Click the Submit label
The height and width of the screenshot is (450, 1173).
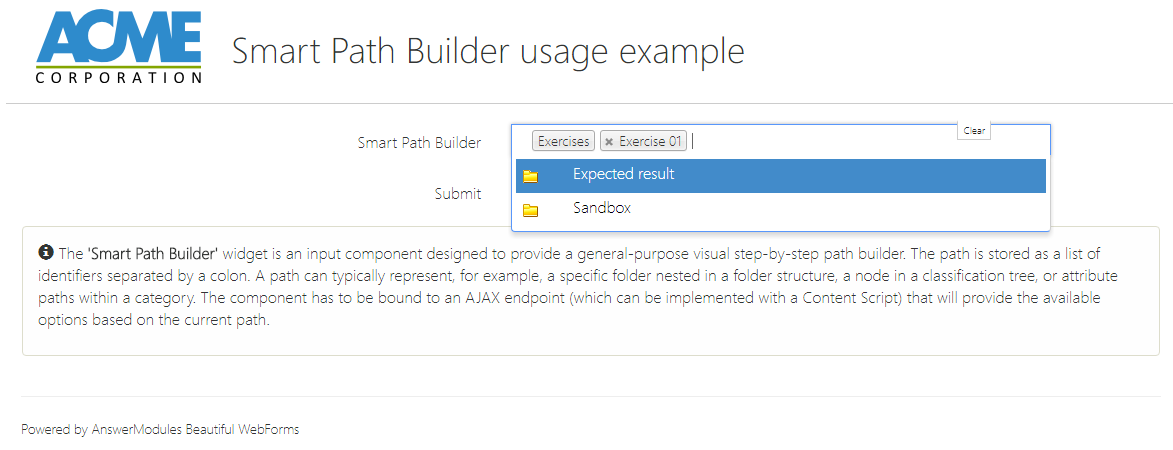click(458, 194)
